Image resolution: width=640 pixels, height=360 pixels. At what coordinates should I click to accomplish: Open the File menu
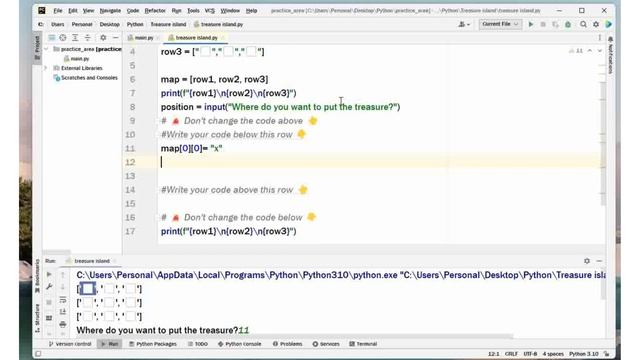point(58,11)
